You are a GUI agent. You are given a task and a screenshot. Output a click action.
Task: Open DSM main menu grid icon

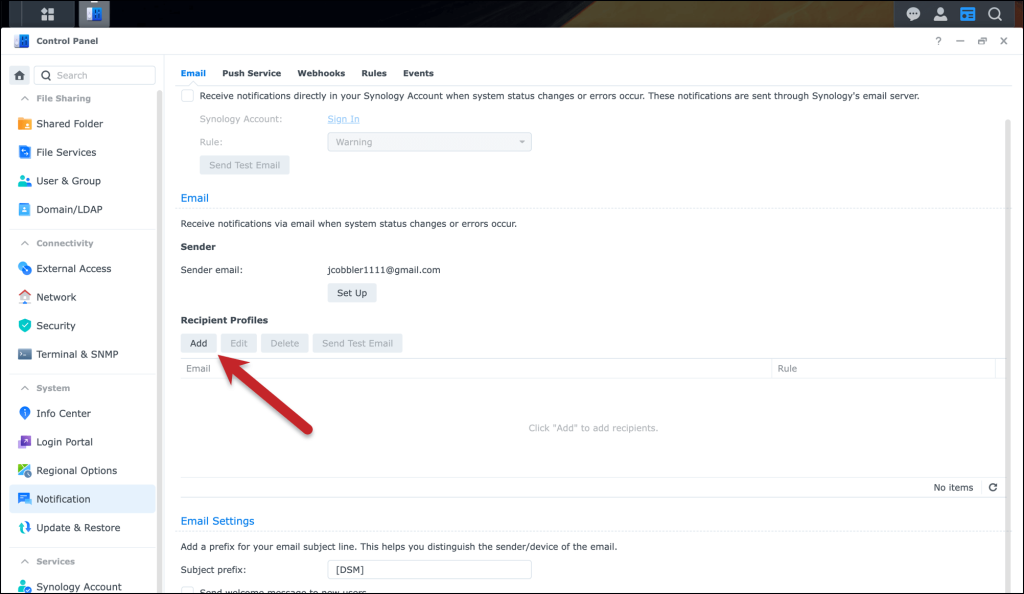[48, 14]
